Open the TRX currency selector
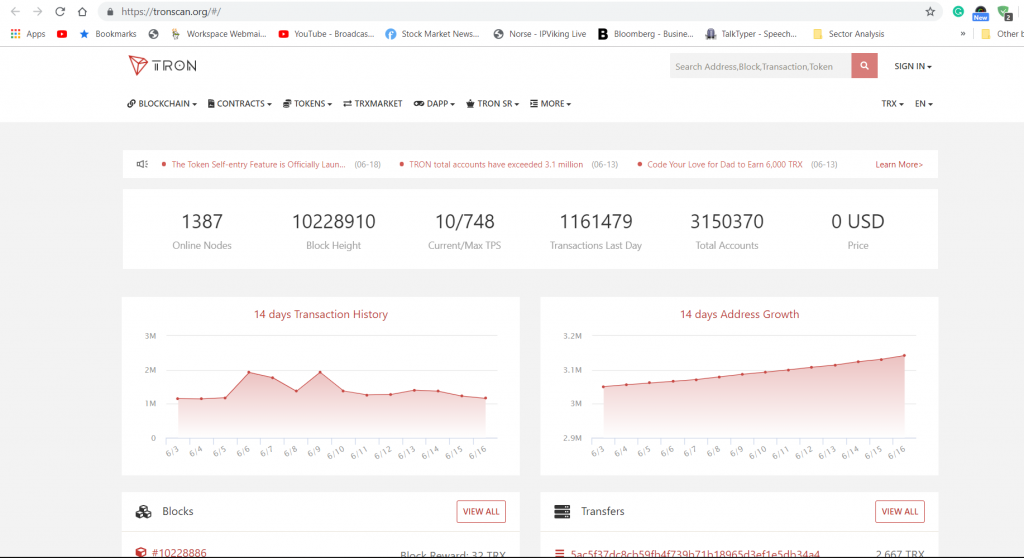Screen dimensions: 1024x558 pos(892,104)
